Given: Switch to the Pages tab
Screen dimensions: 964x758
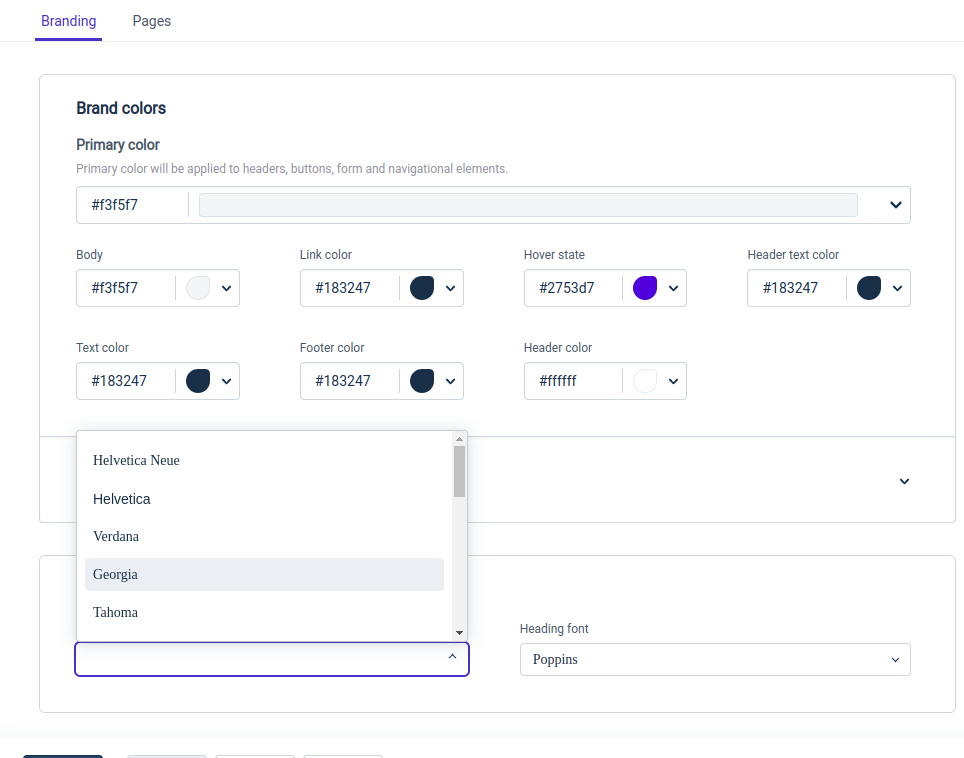Looking at the screenshot, I should click(x=151, y=21).
